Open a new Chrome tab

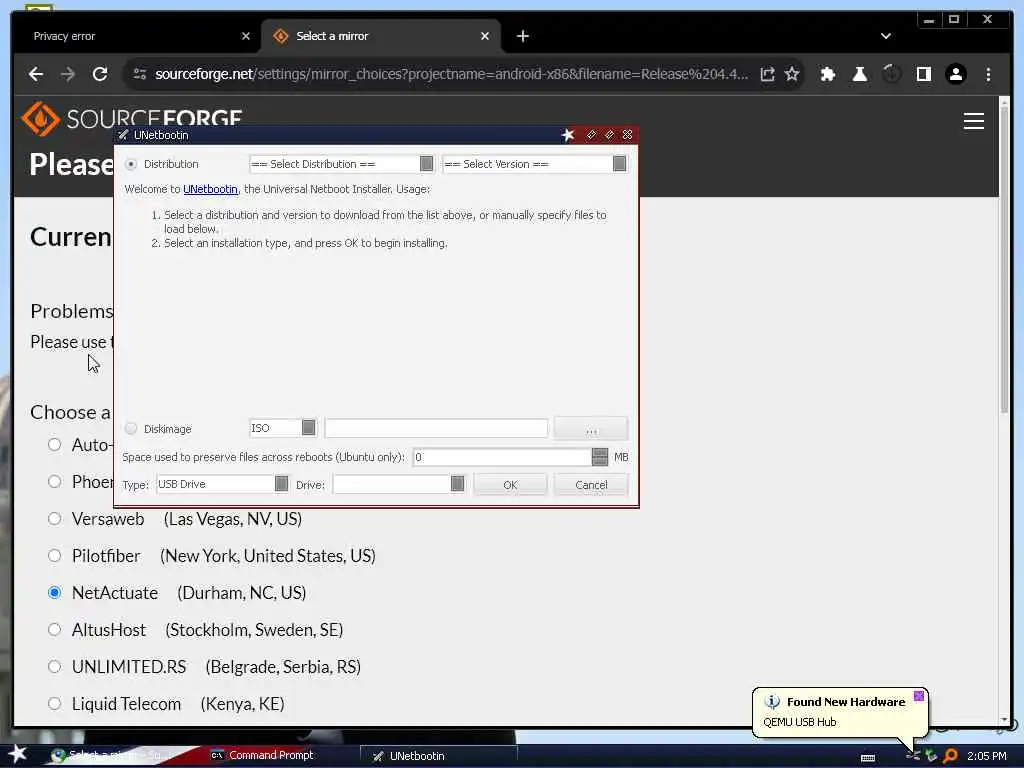(522, 36)
